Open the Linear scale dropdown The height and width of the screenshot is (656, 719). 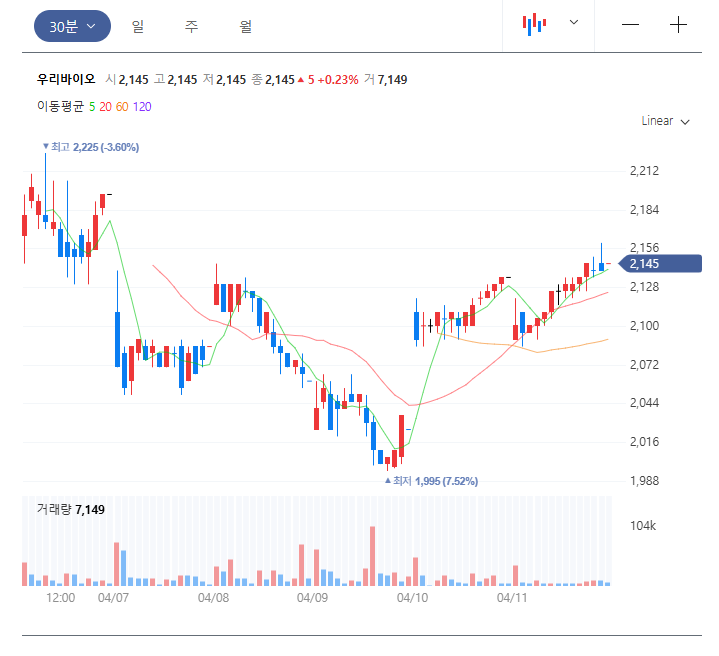pyautogui.click(x=665, y=121)
